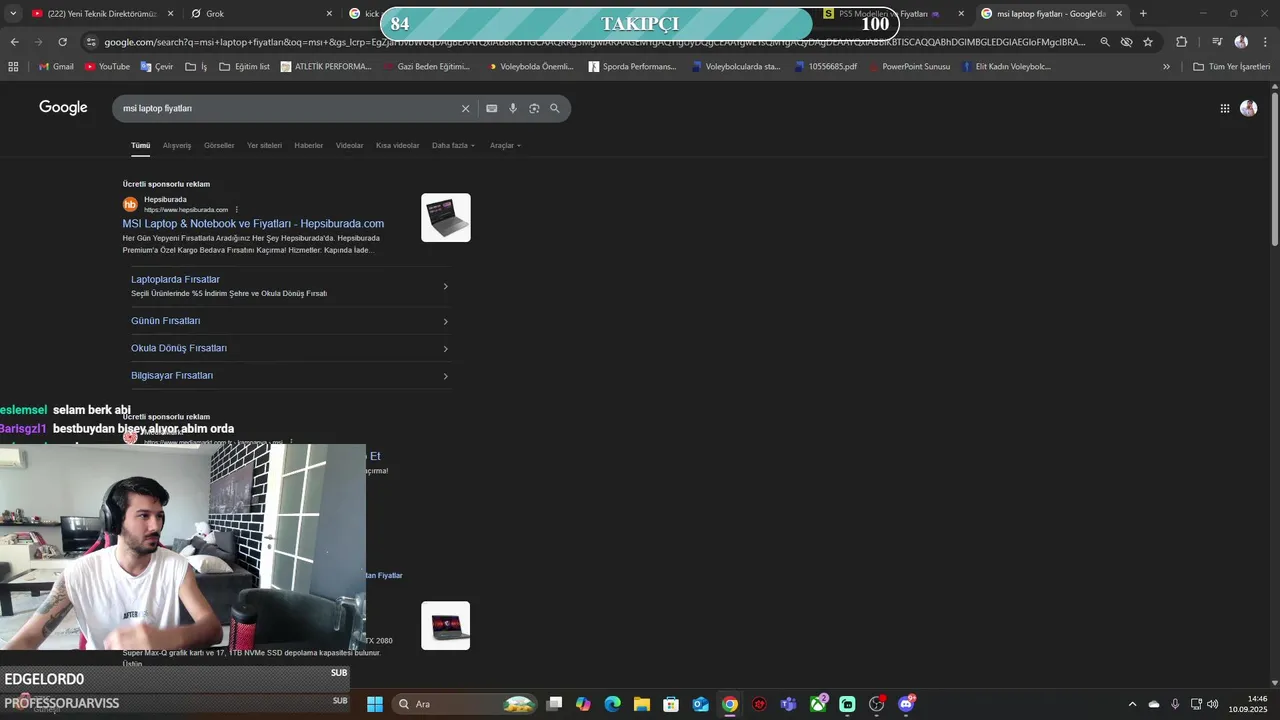Switch to Kısa videolar tab
This screenshot has width=1280, height=720.
(397, 145)
